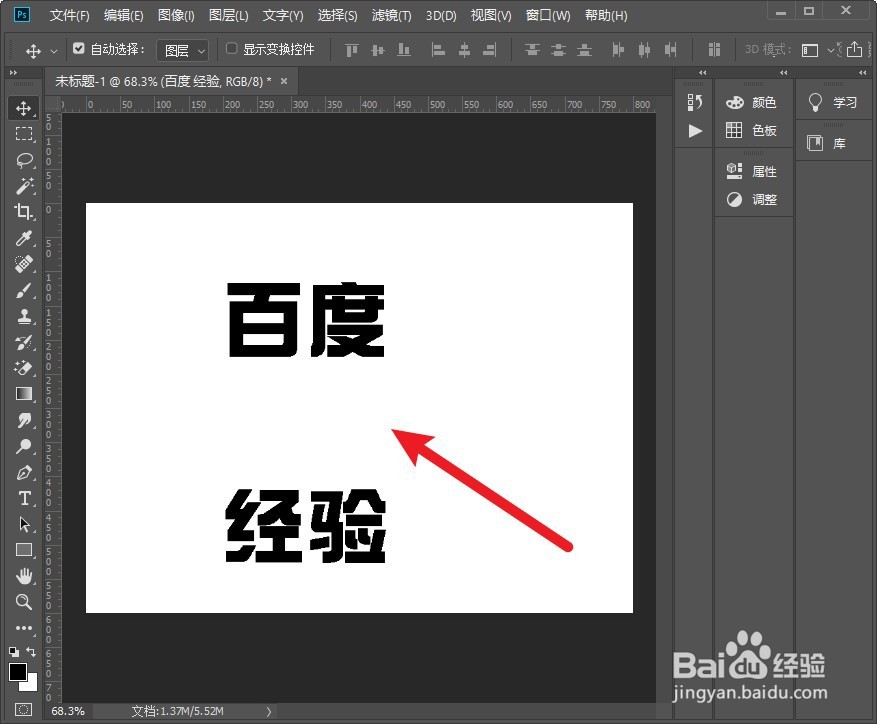Viewport: 877px width, 724px height.
Task: Align vertical centers button
Action: 378,50
